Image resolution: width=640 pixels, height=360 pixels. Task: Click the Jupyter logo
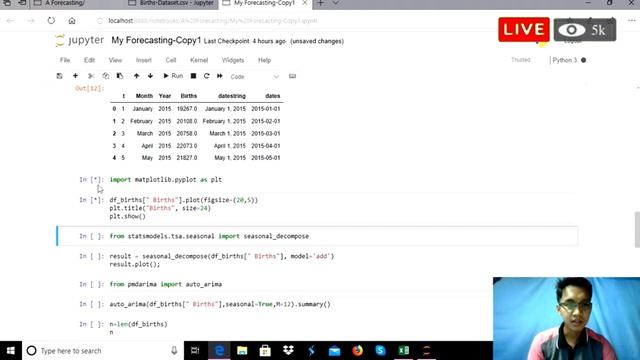coord(80,40)
